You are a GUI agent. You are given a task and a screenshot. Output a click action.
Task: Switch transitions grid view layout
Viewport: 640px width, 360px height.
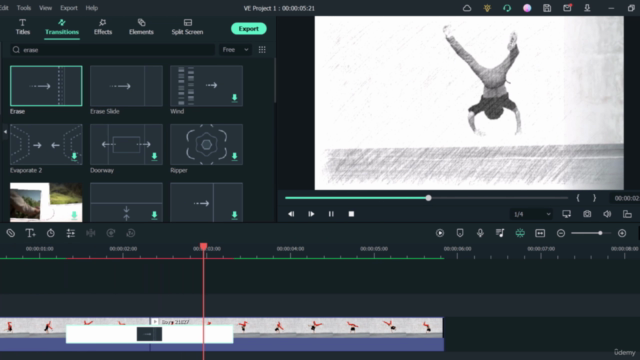(x=262, y=50)
